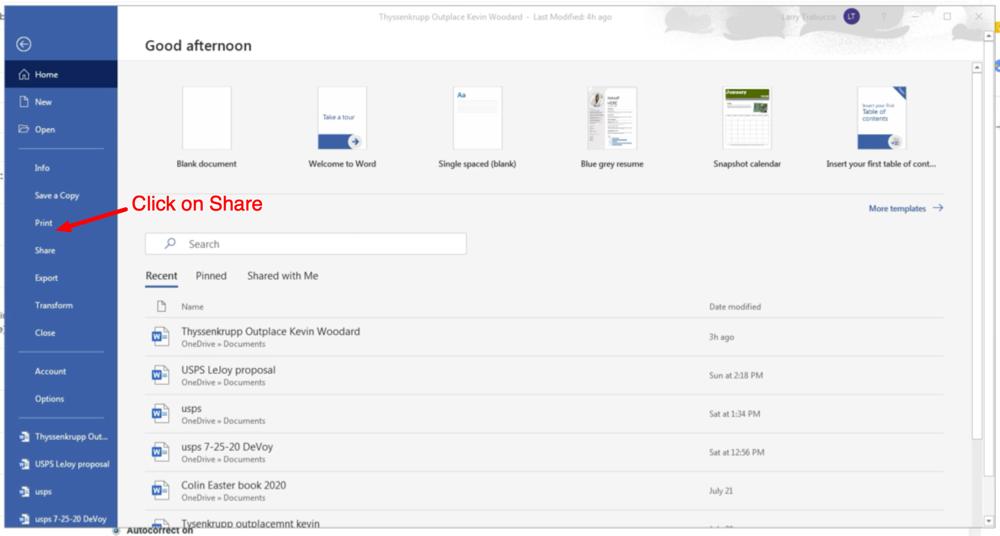This screenshot has height=536, width=1000.
Task: Click the document icon in Name column header
Action: coord(161,307)
